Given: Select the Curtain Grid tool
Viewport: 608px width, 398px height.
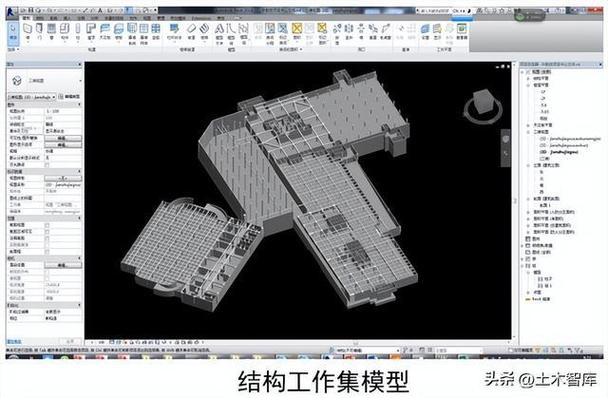Looking at the screenshot, I should tap(144, 33).
